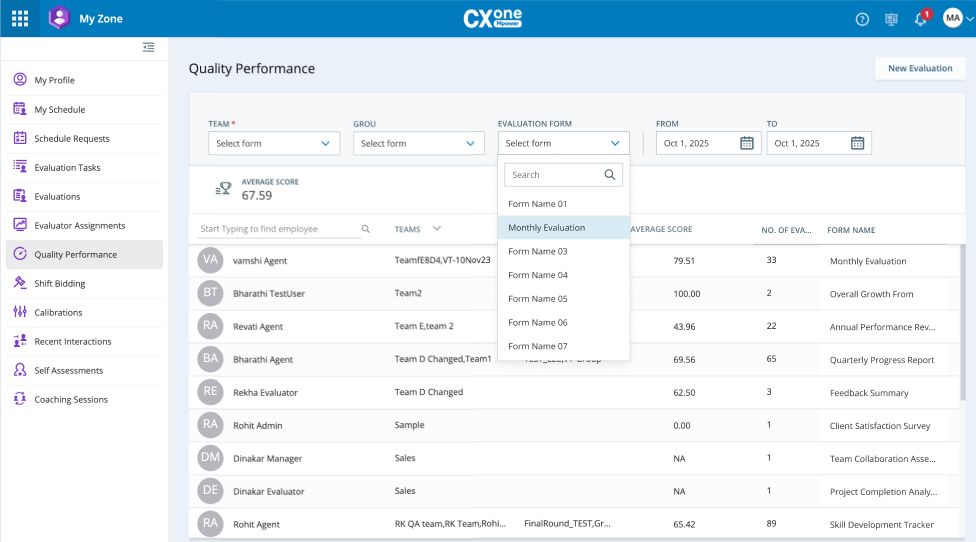
Task: Click the monitor icon in top bar
Action: [x=891, y=19]
